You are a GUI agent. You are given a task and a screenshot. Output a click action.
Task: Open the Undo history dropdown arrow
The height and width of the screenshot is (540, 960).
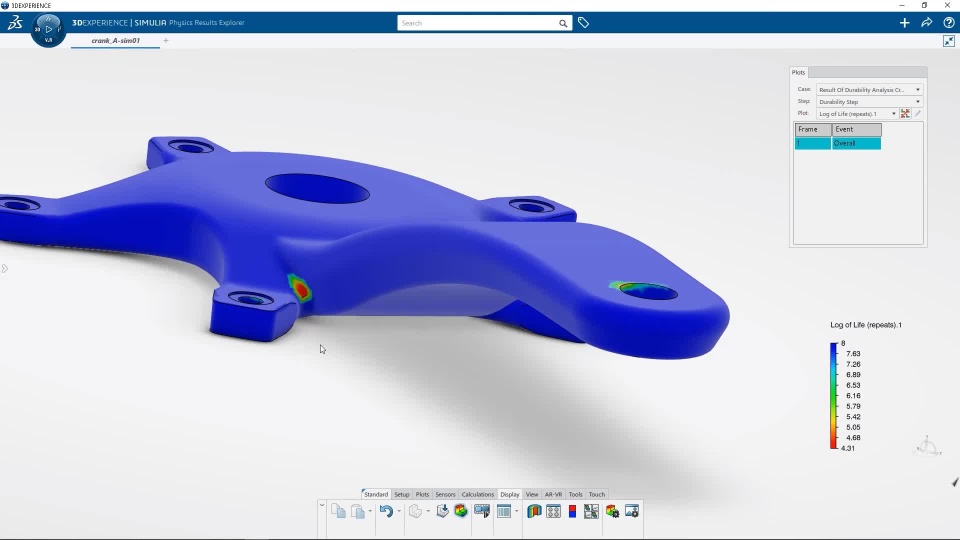pos(399,511)
